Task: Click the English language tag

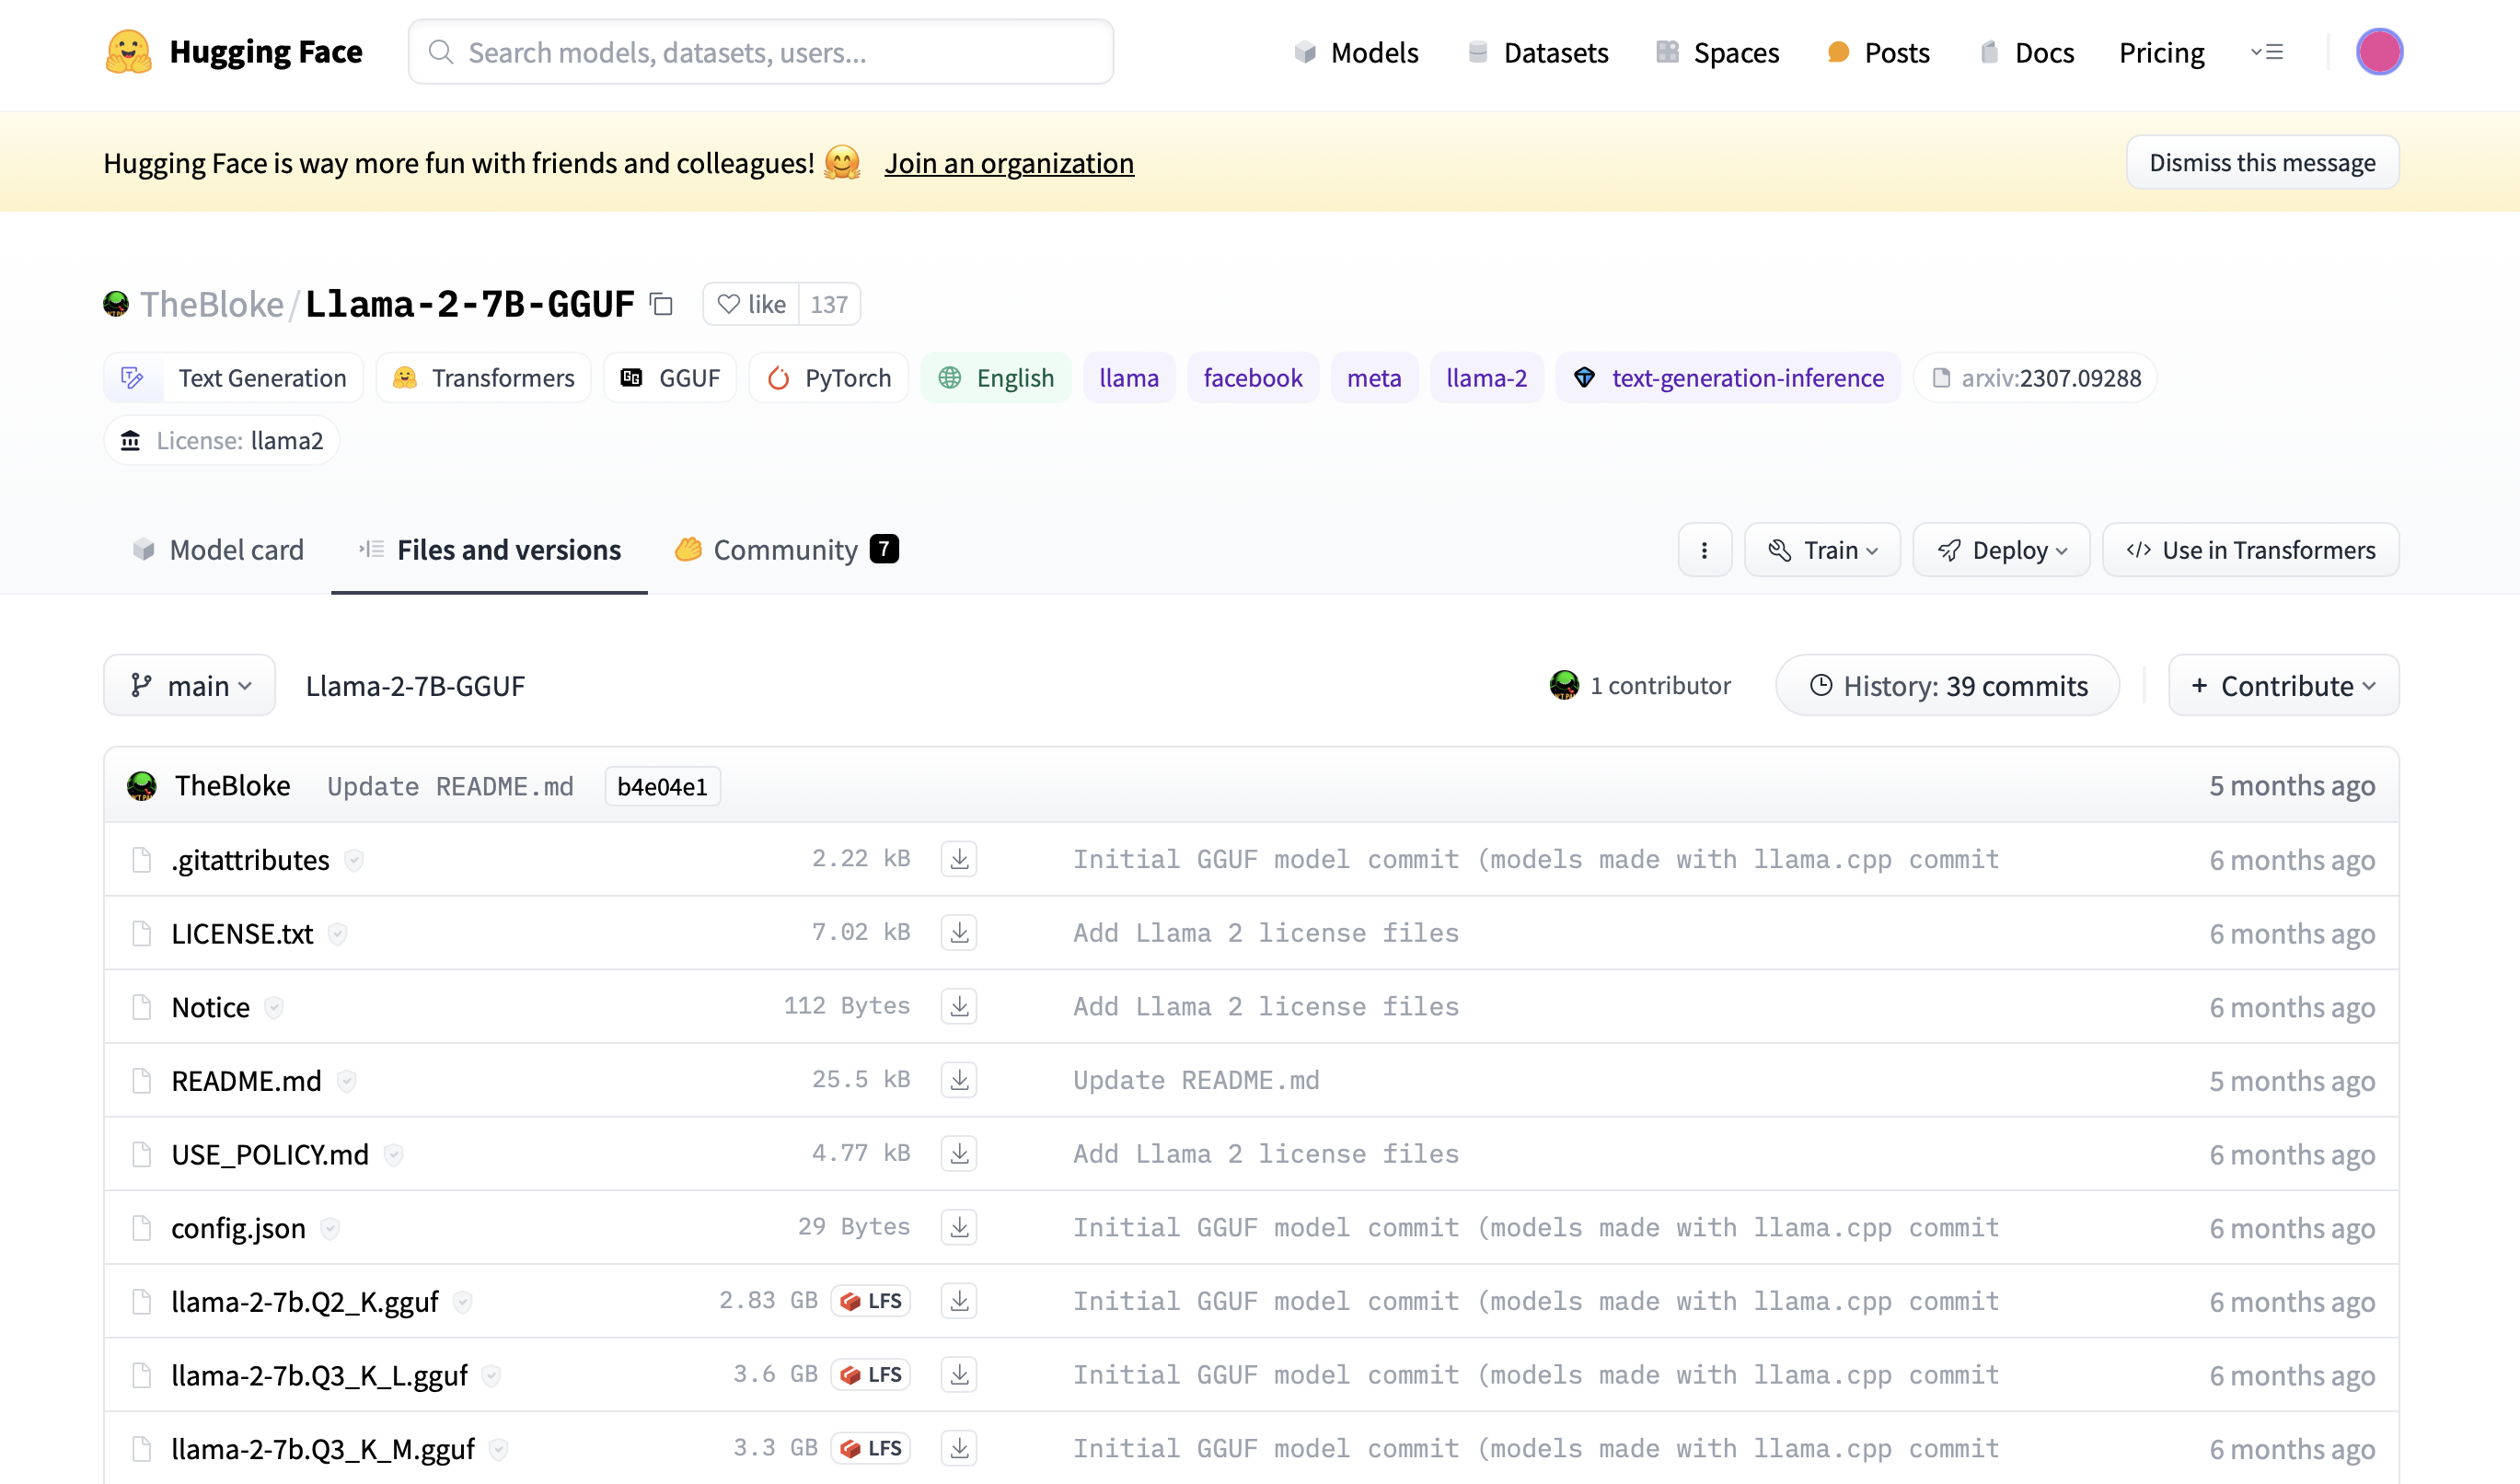Action: click(996, 378)
